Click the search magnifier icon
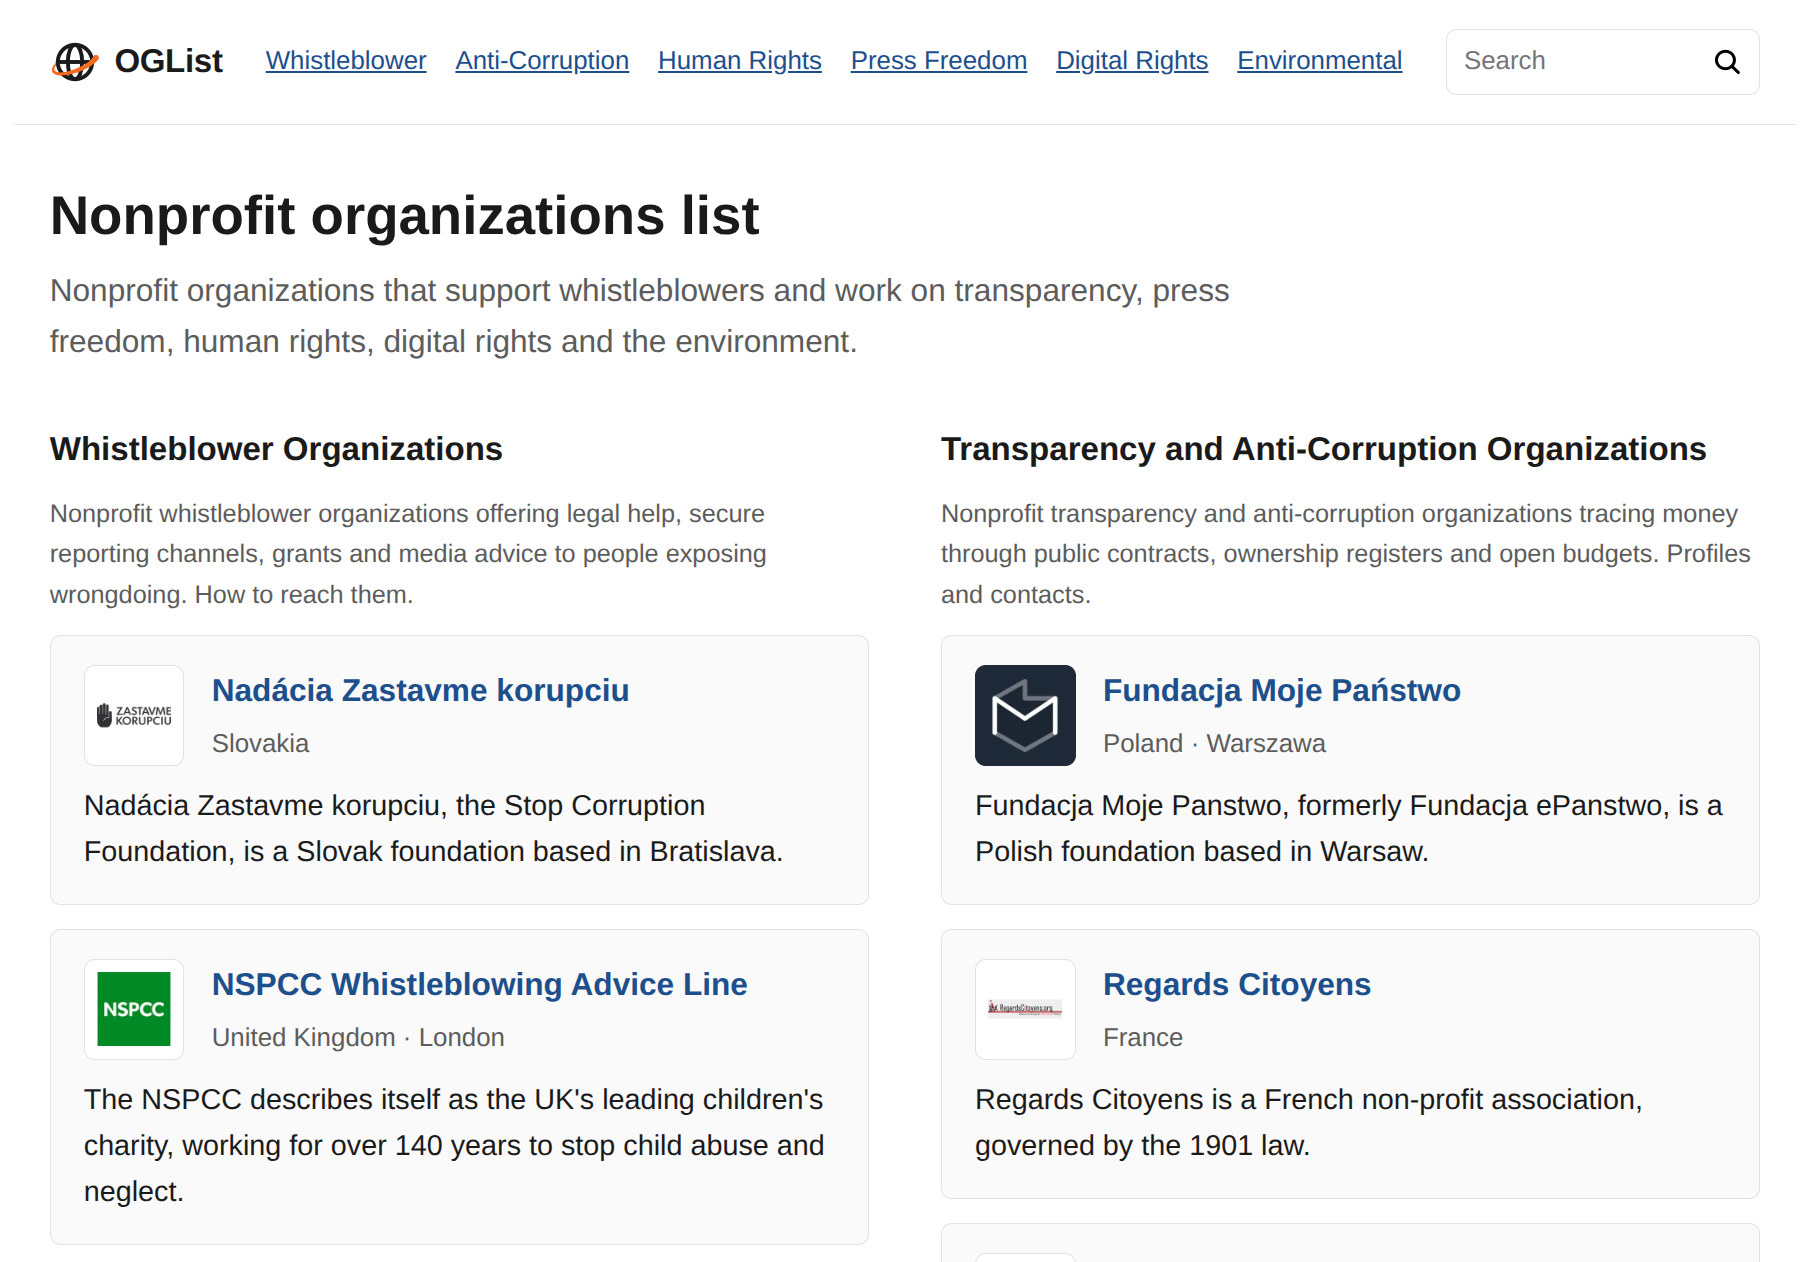 [1726, 62]
